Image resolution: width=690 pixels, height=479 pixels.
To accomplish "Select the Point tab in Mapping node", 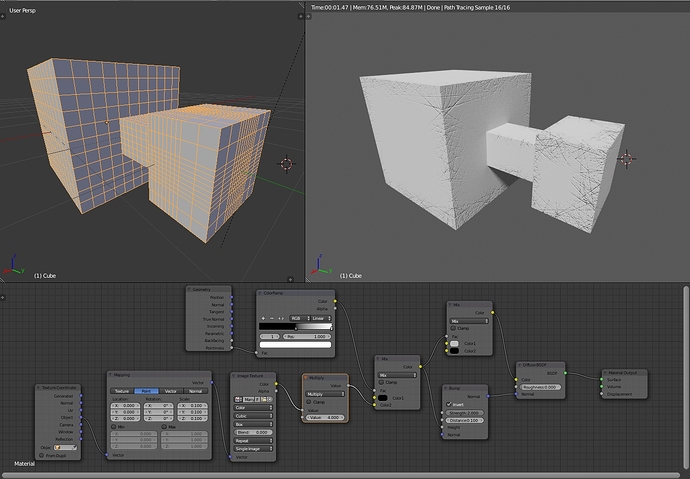I will pyautogui.click(x=146, y=391).
